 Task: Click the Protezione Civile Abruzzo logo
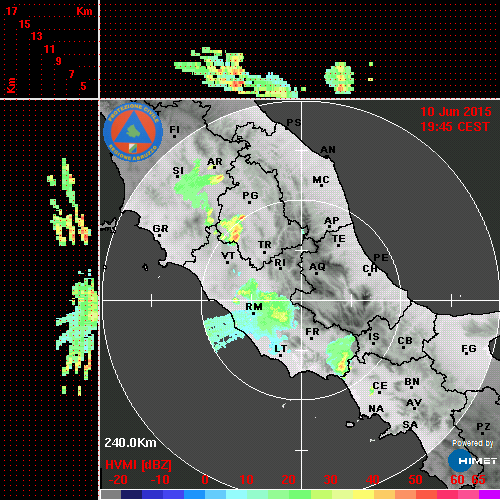click(133, 132)
